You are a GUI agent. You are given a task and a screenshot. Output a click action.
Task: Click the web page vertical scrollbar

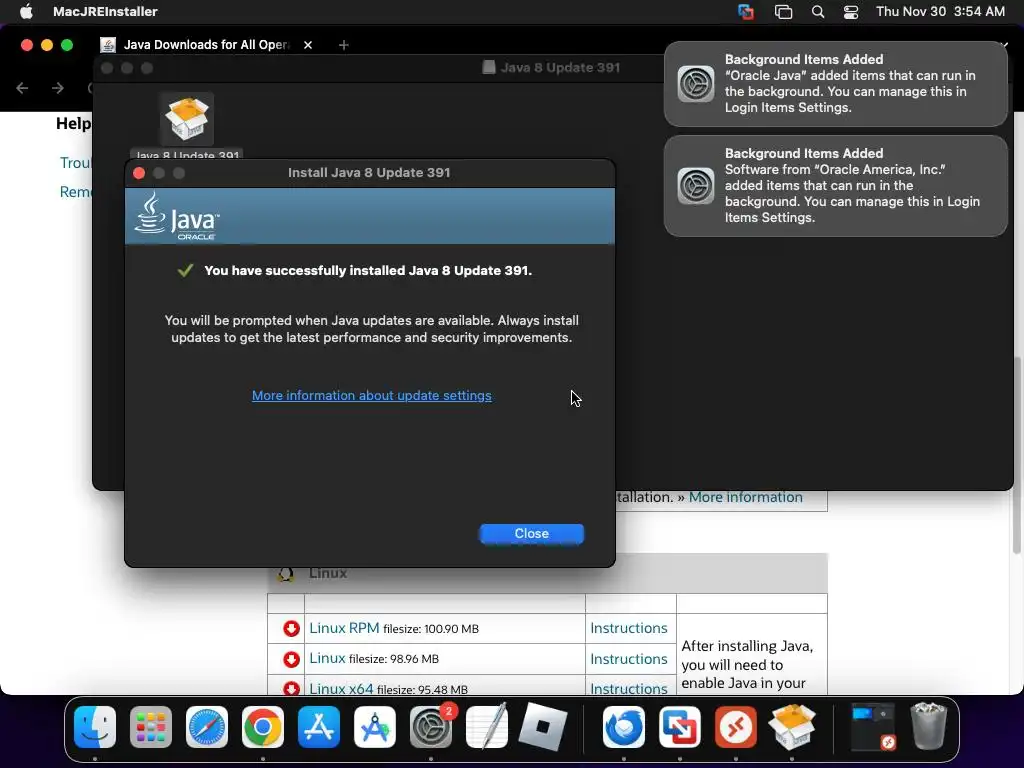tap(1017, 455)
